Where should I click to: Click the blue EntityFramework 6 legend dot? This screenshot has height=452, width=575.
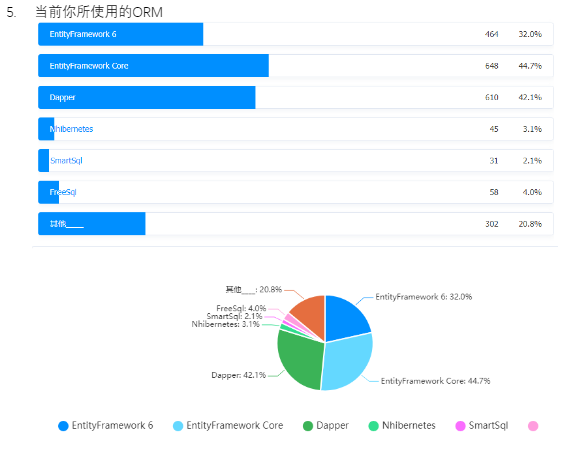coord(63,426)
